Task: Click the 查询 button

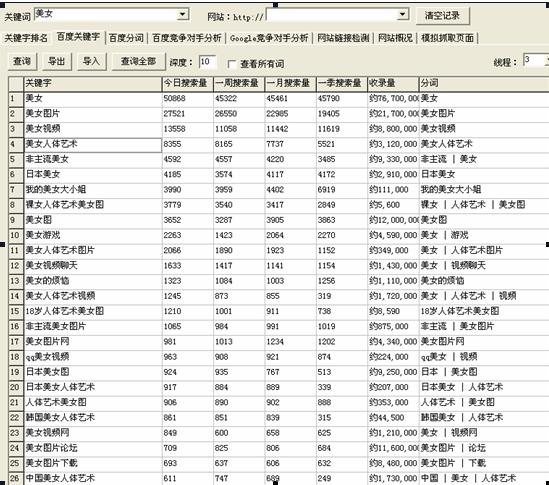Action: click(22, 62)
